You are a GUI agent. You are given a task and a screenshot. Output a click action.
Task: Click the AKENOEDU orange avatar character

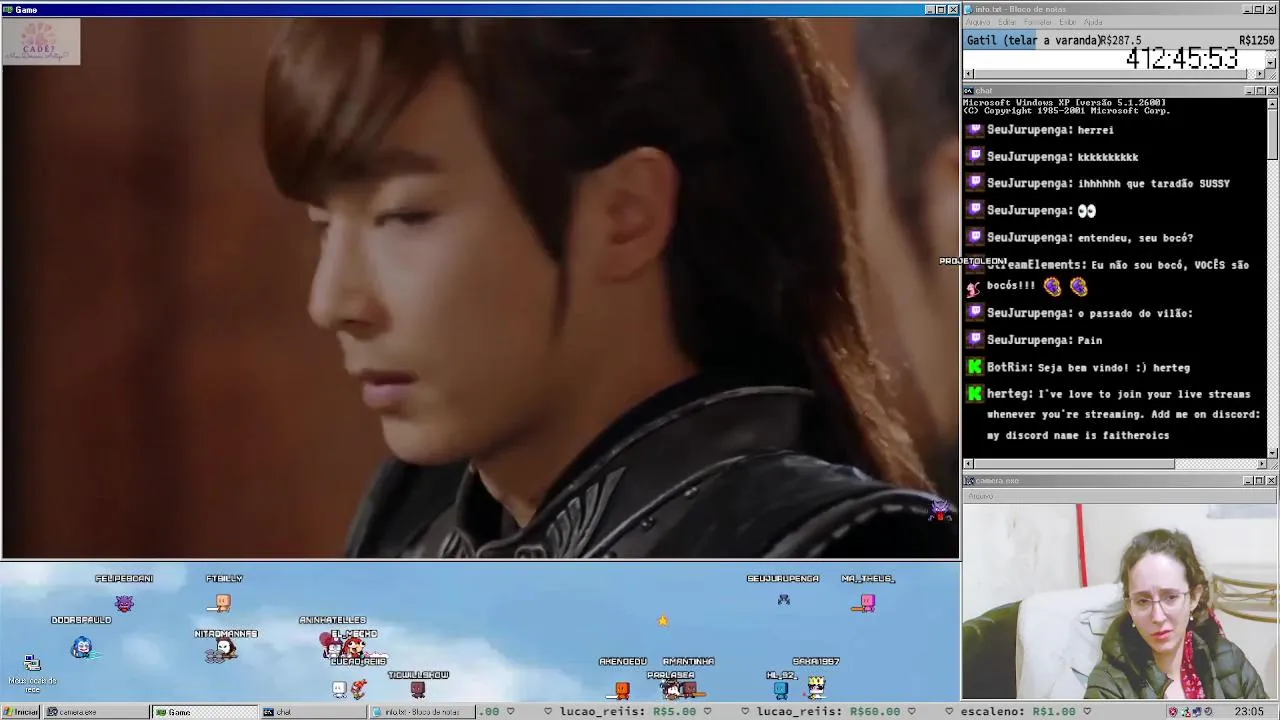coord(622,689)
